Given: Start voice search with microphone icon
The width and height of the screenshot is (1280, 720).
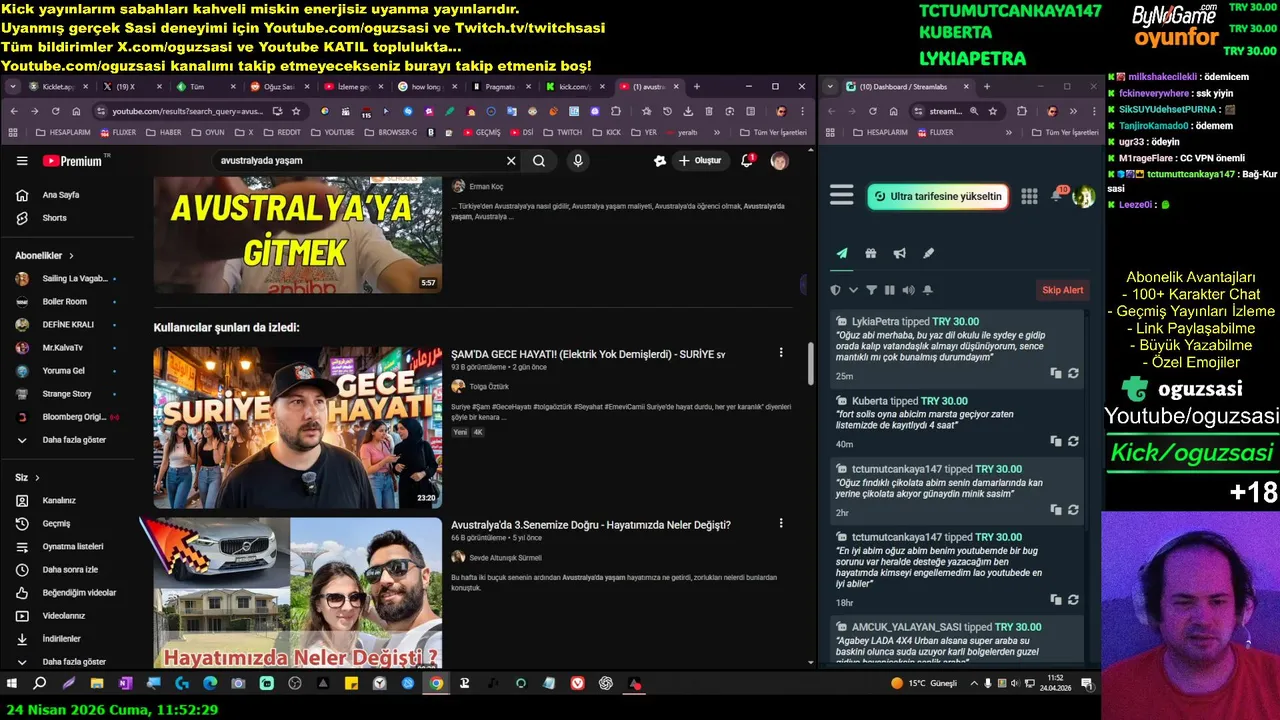Looking at the screenshot, I should tap(578, 161).
